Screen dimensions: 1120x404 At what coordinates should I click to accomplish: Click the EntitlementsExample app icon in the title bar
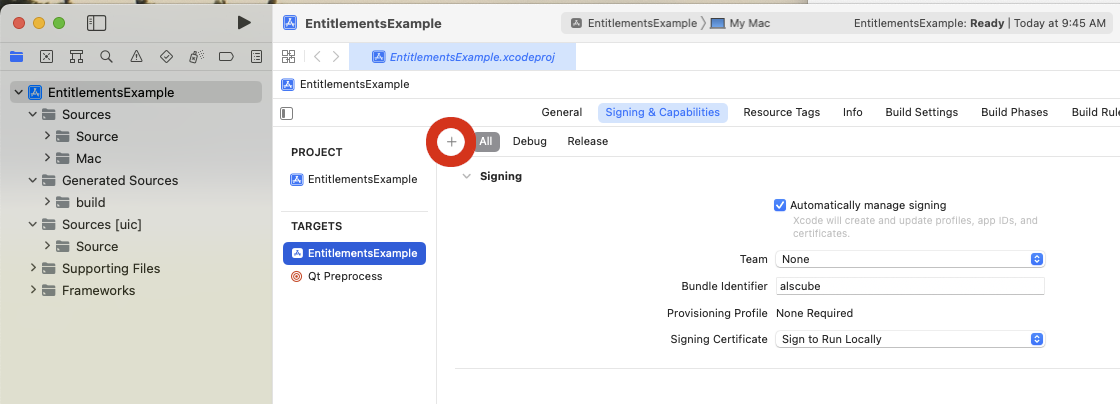pyautogui.click(x=289, y=23)
